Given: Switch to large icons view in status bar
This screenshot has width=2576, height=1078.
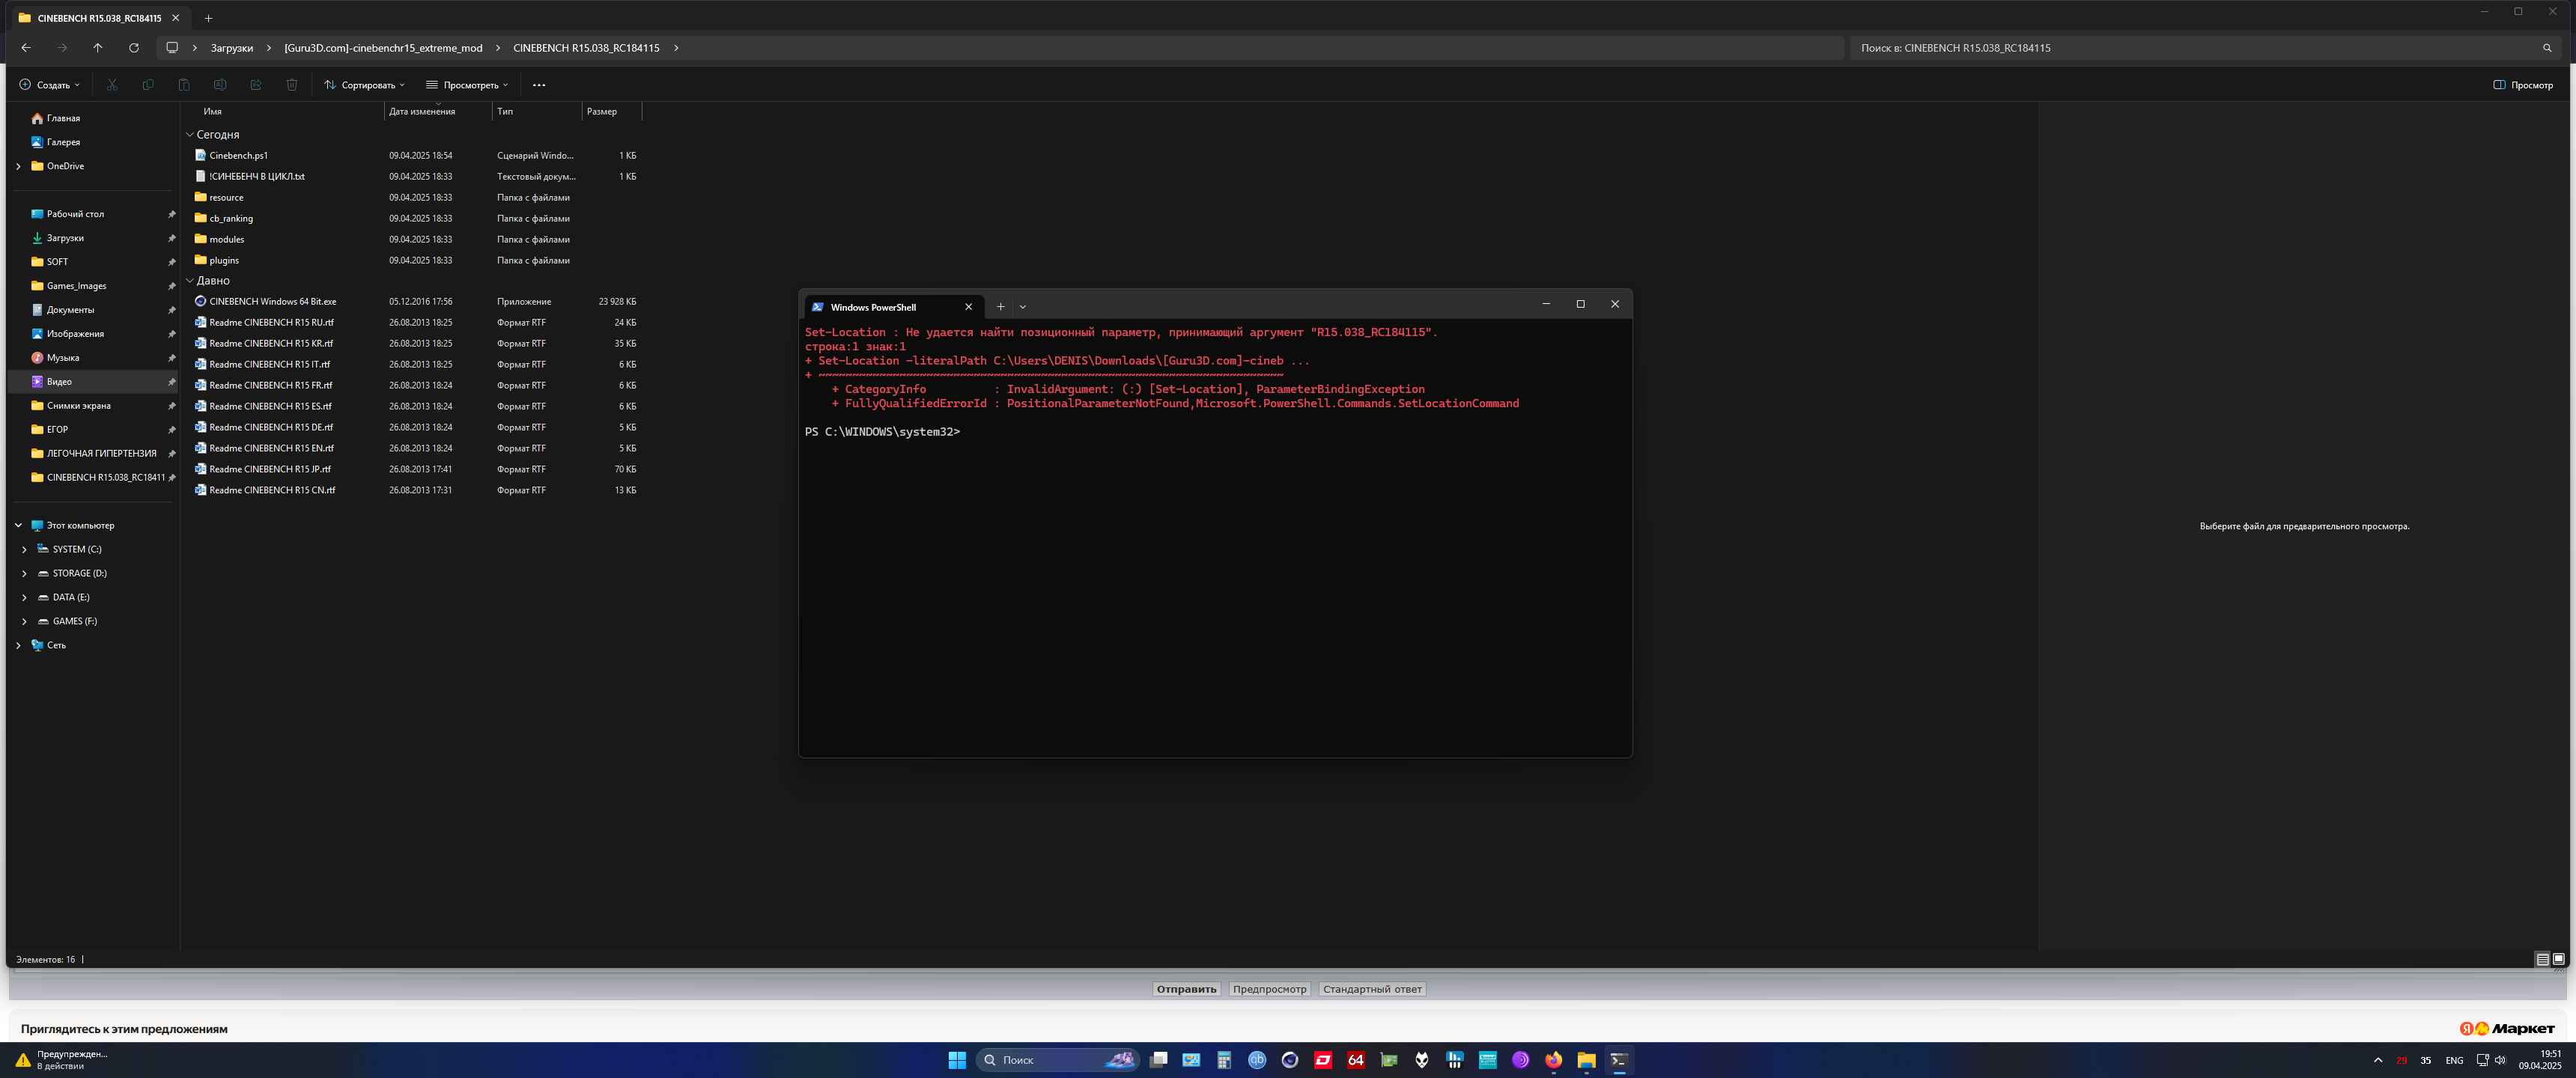Looking at the screenshot, I should pos(2558,959).
